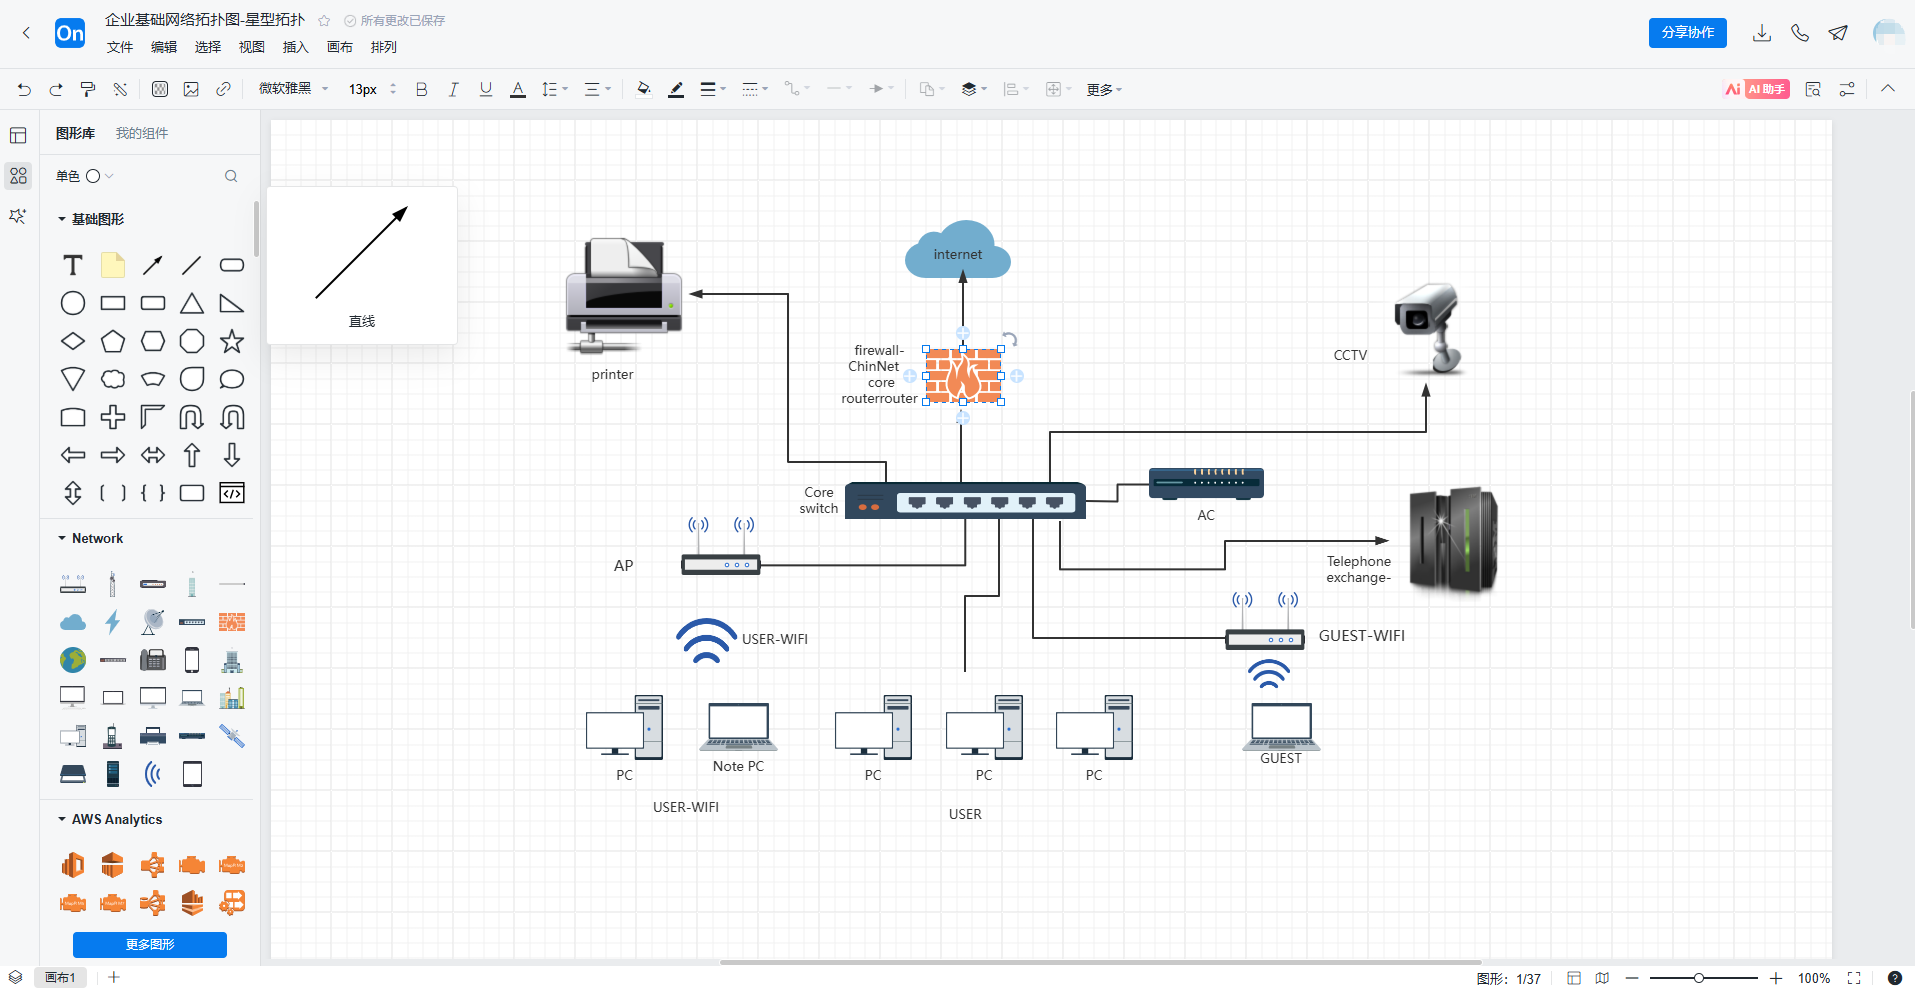Toggle italic text formatting

[453, 89]
